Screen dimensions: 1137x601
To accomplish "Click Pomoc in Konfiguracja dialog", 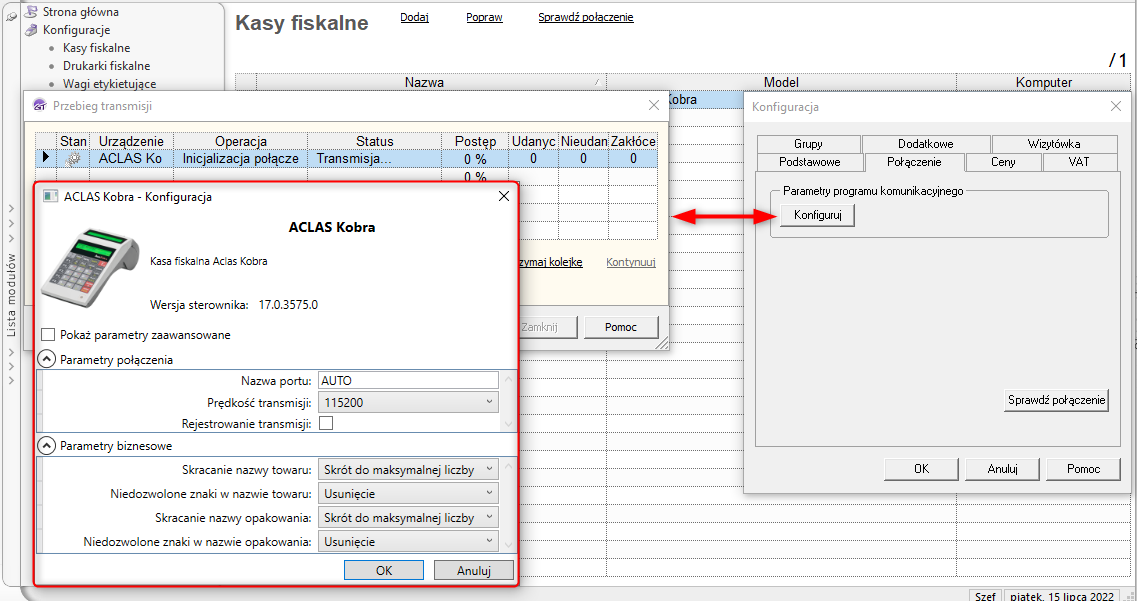I will click(1083, 468).
